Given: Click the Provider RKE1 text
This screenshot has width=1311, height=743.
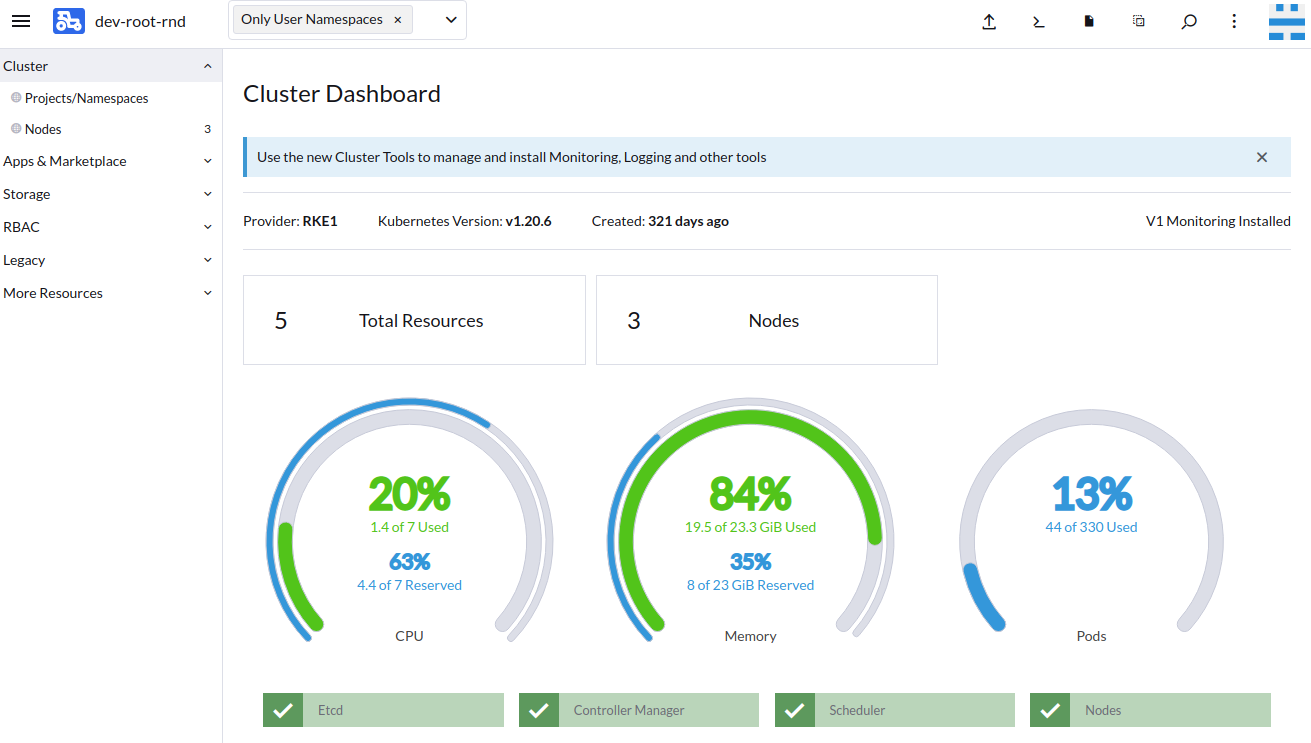Looking at the screenshot, I should (290, 221).
